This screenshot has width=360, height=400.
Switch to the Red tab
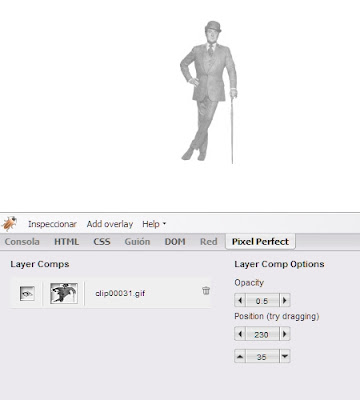point(209,242)
